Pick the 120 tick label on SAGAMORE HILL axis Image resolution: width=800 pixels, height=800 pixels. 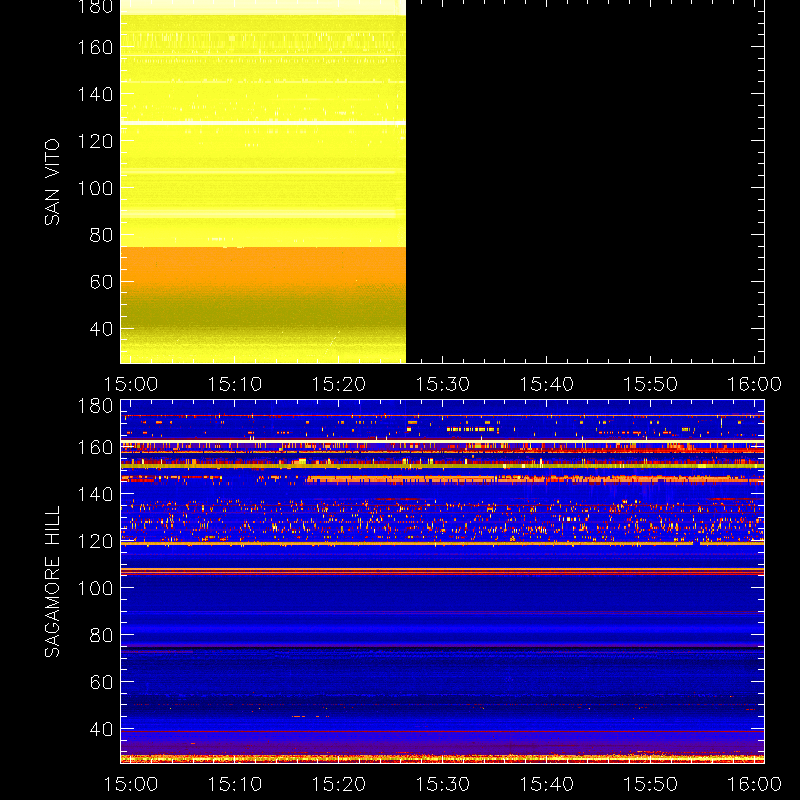coord(95,541)
